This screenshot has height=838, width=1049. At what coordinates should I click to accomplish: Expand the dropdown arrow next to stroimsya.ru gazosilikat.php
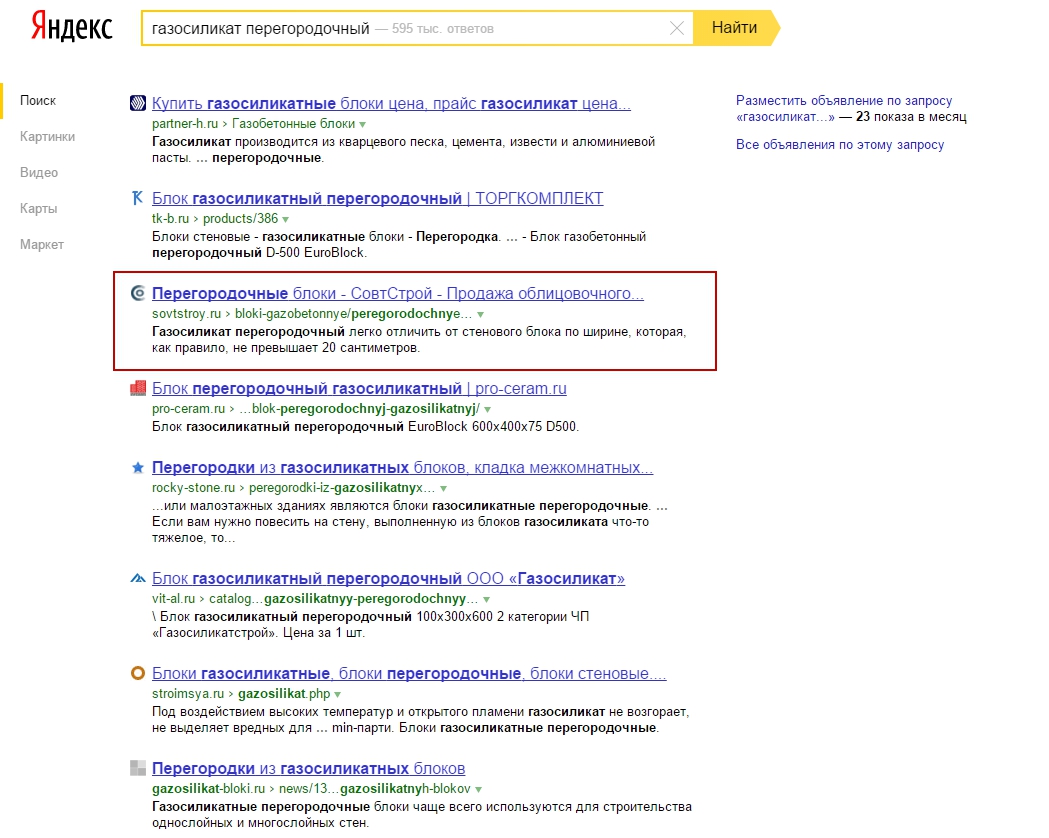coord(337,694)
